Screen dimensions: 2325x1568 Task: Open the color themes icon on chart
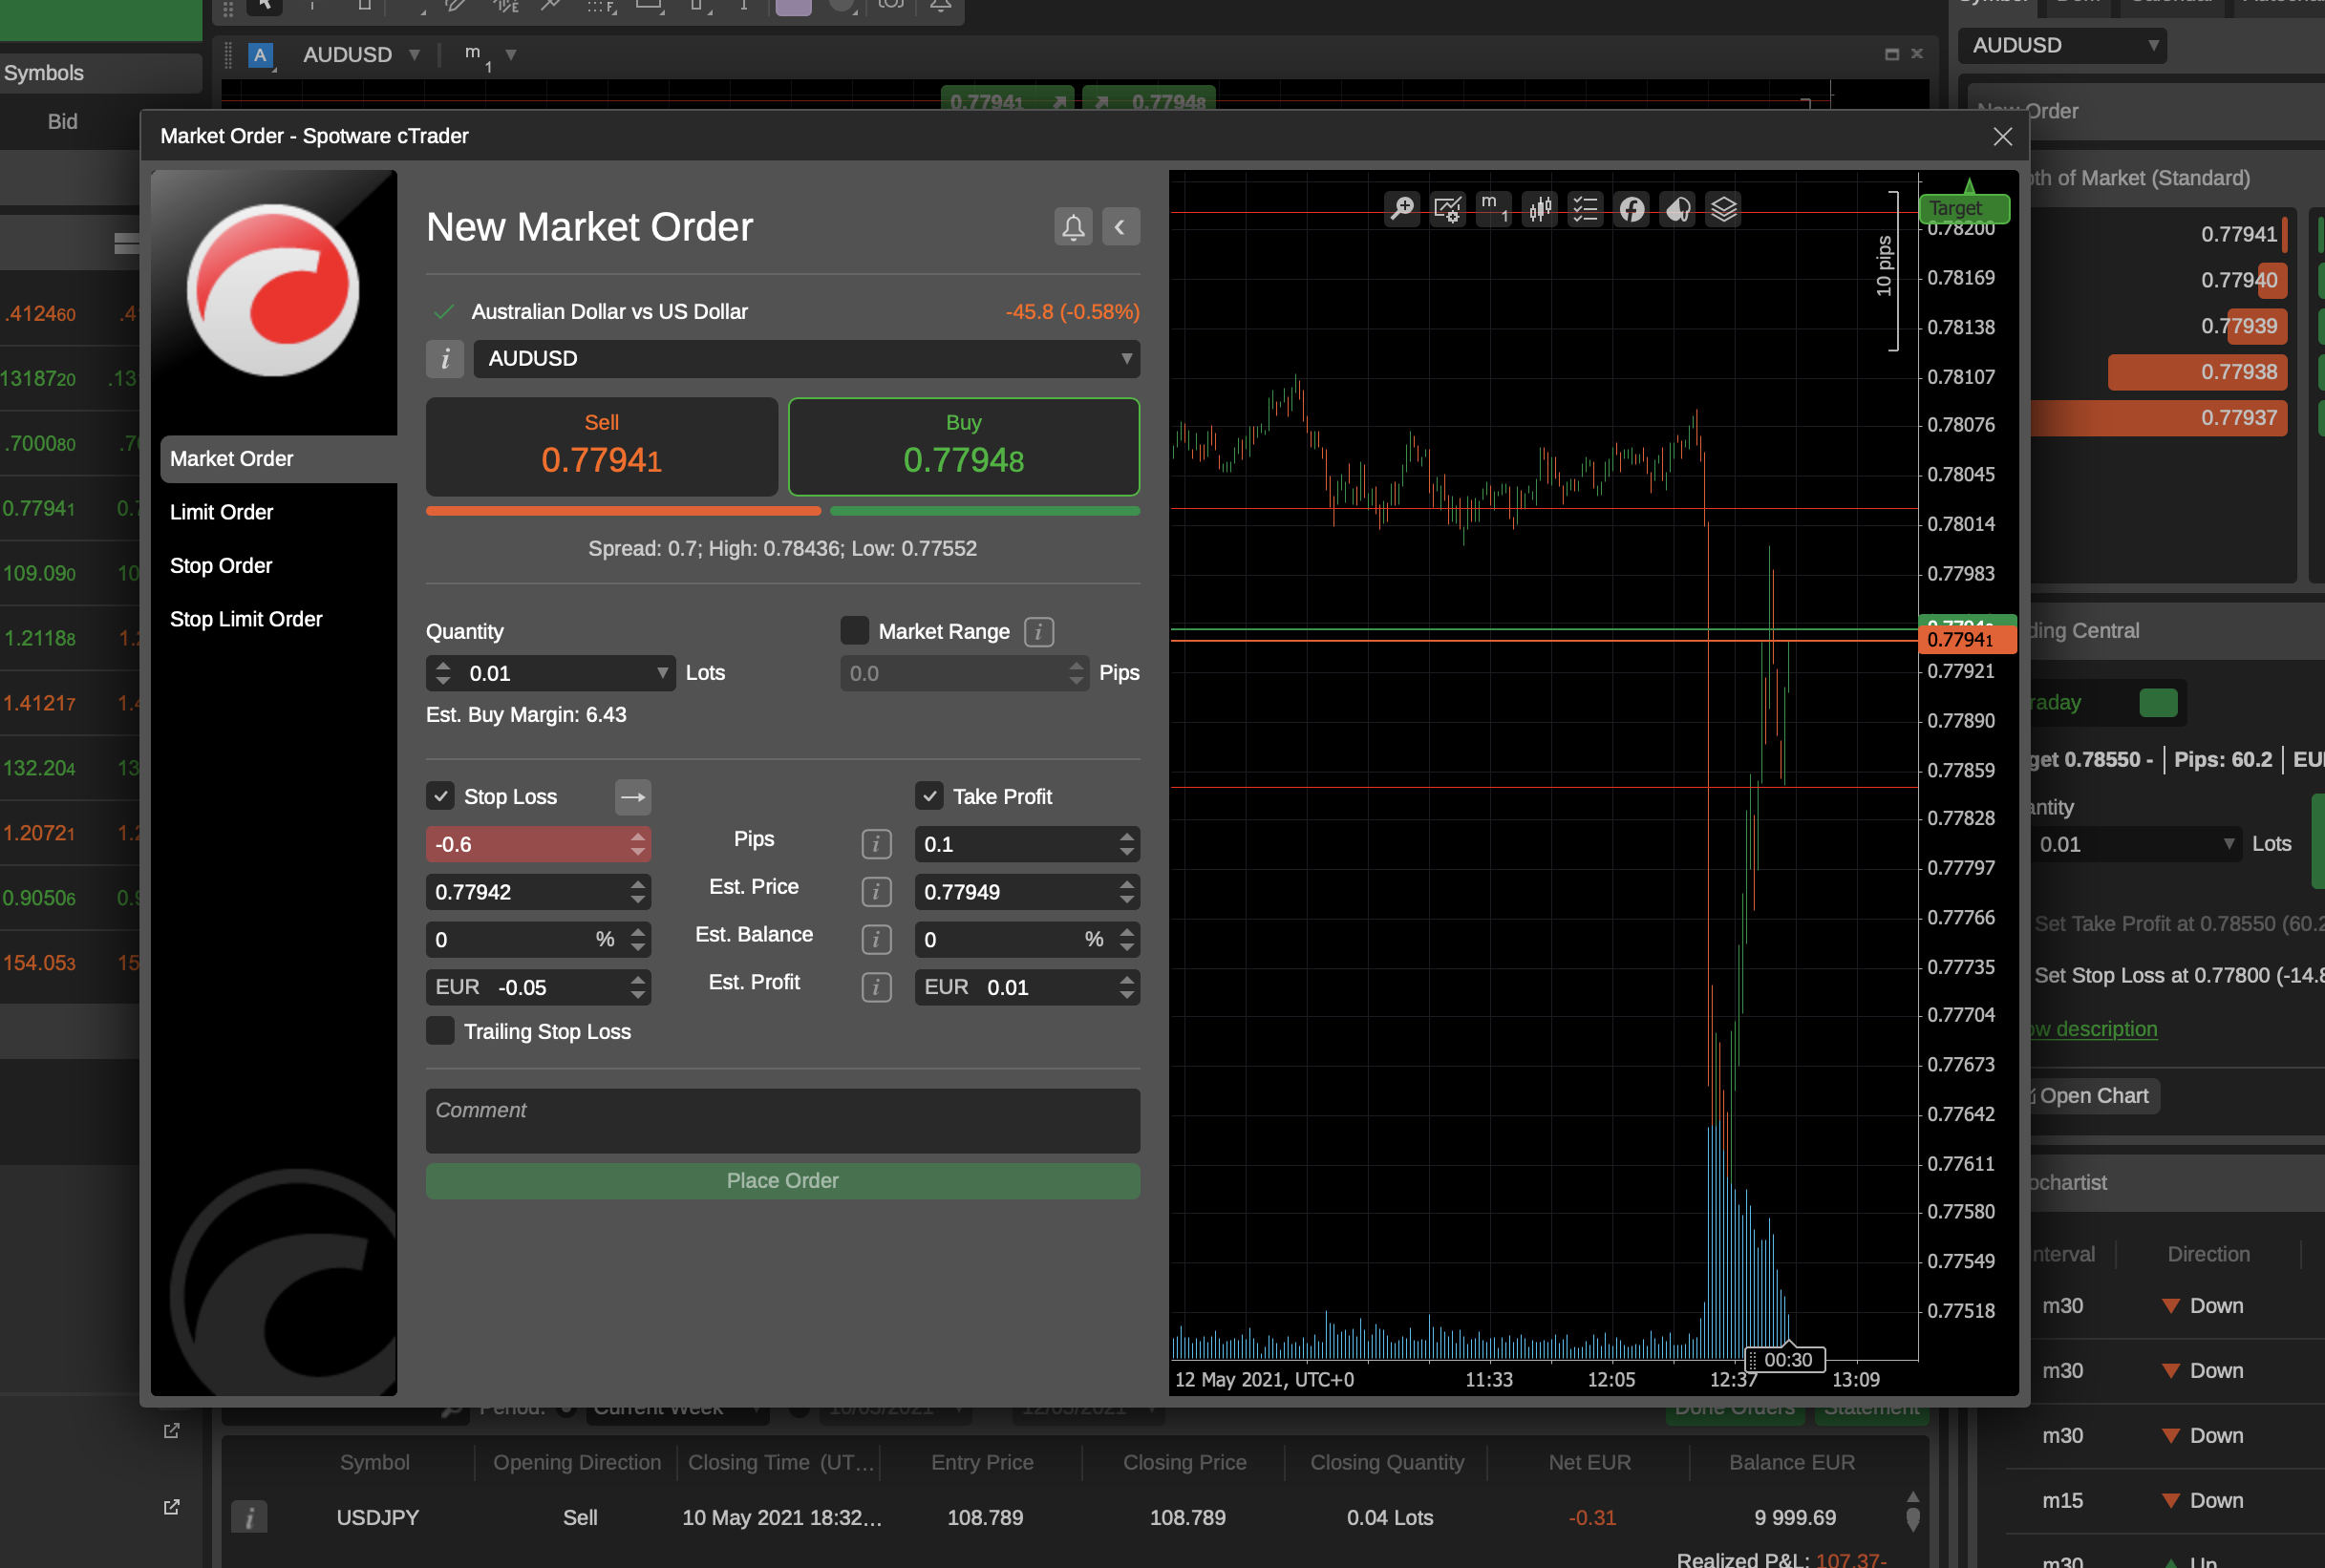(x=1678, y=208)
